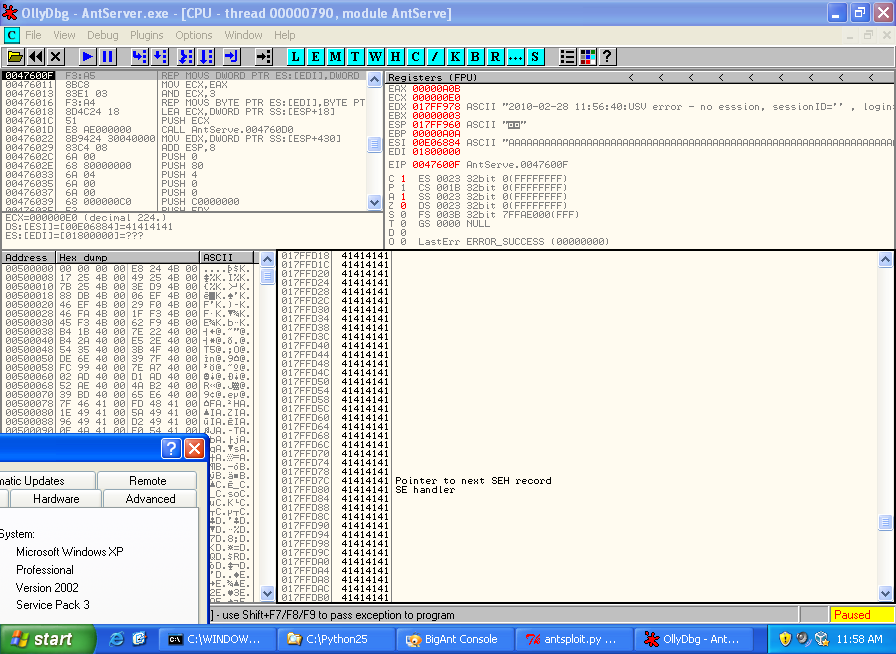Screen dimensions: 896x654
Task: Close the debugged program via X toolbar icon
Action: tap(55, 57)
